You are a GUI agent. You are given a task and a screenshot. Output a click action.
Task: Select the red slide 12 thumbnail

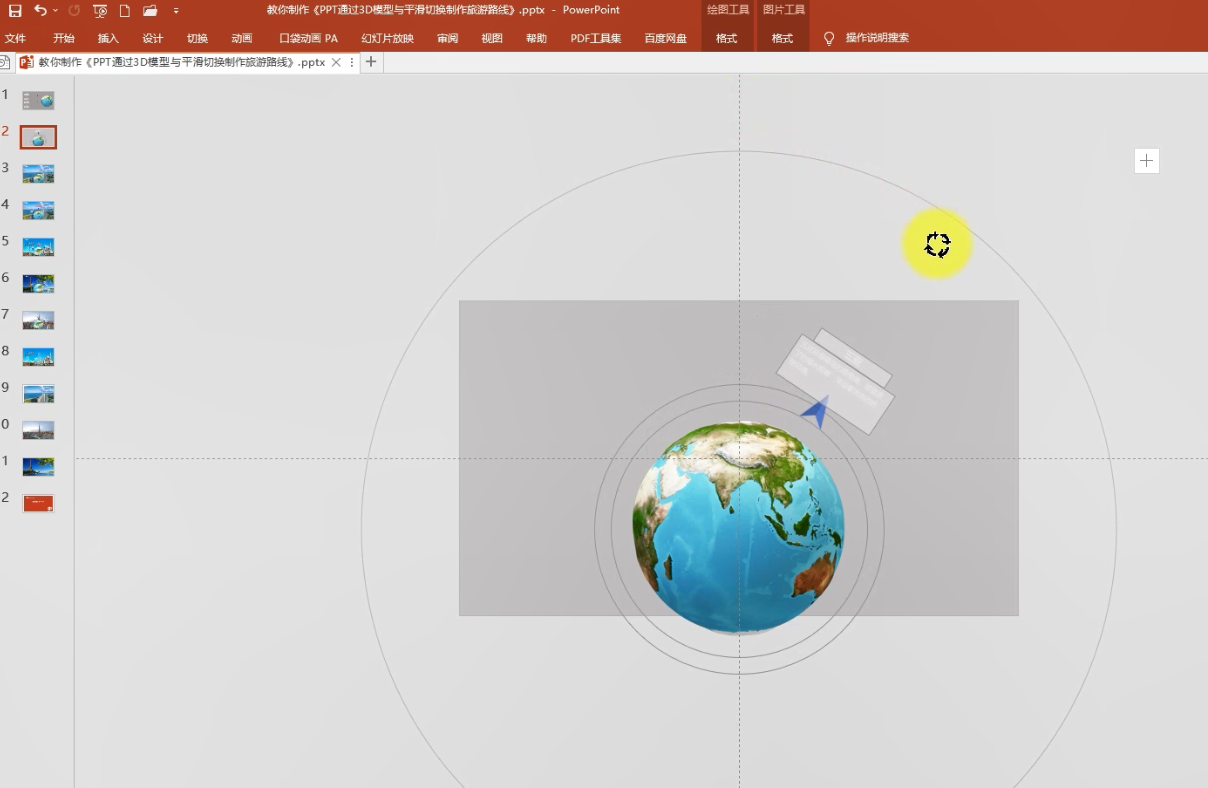pos(39,503)
